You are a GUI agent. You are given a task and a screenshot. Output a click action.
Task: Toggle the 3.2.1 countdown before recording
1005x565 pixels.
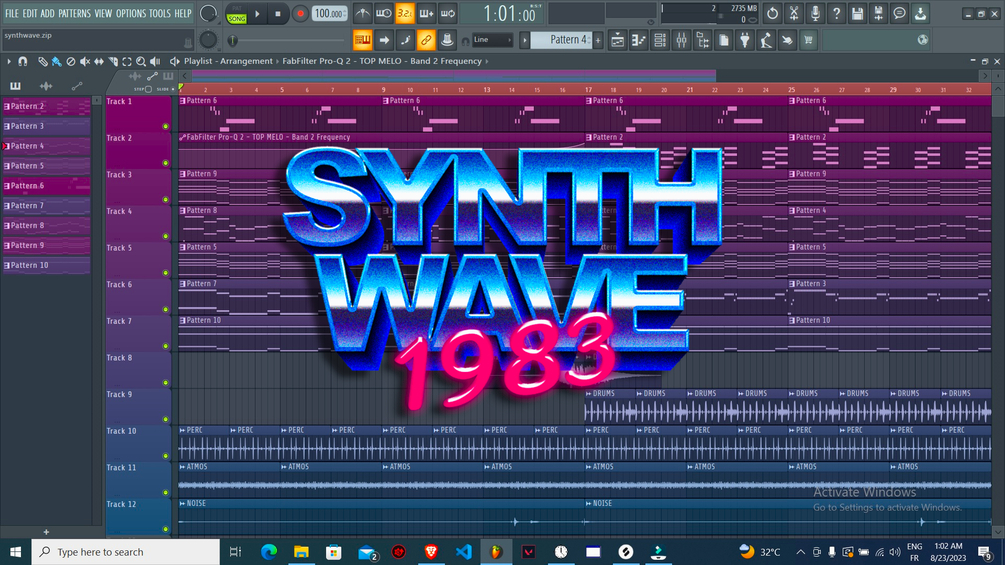coord(405,13)
